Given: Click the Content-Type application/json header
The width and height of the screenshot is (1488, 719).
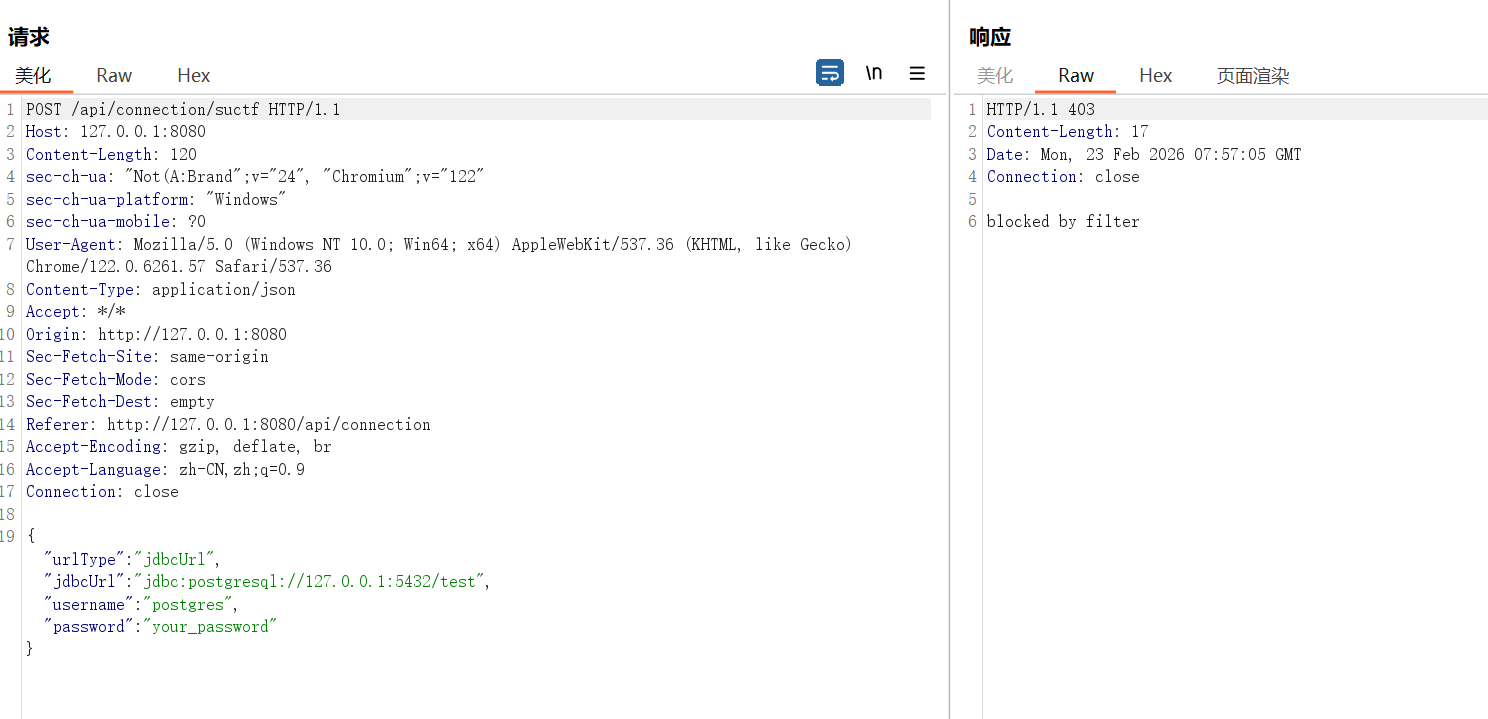Looking at the screenshot, I should coord(161,290).
